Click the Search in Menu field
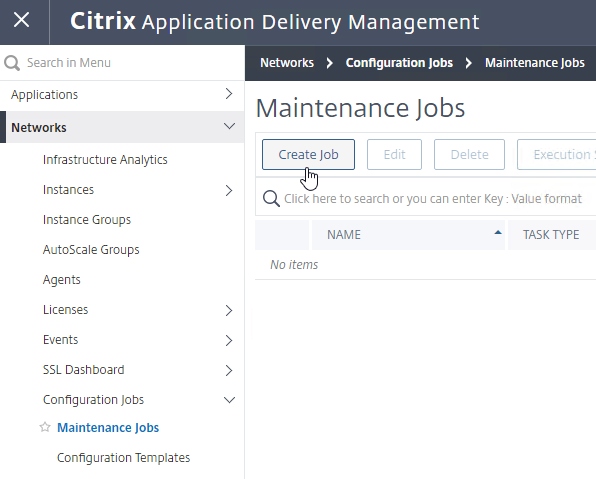 [122, 63]
